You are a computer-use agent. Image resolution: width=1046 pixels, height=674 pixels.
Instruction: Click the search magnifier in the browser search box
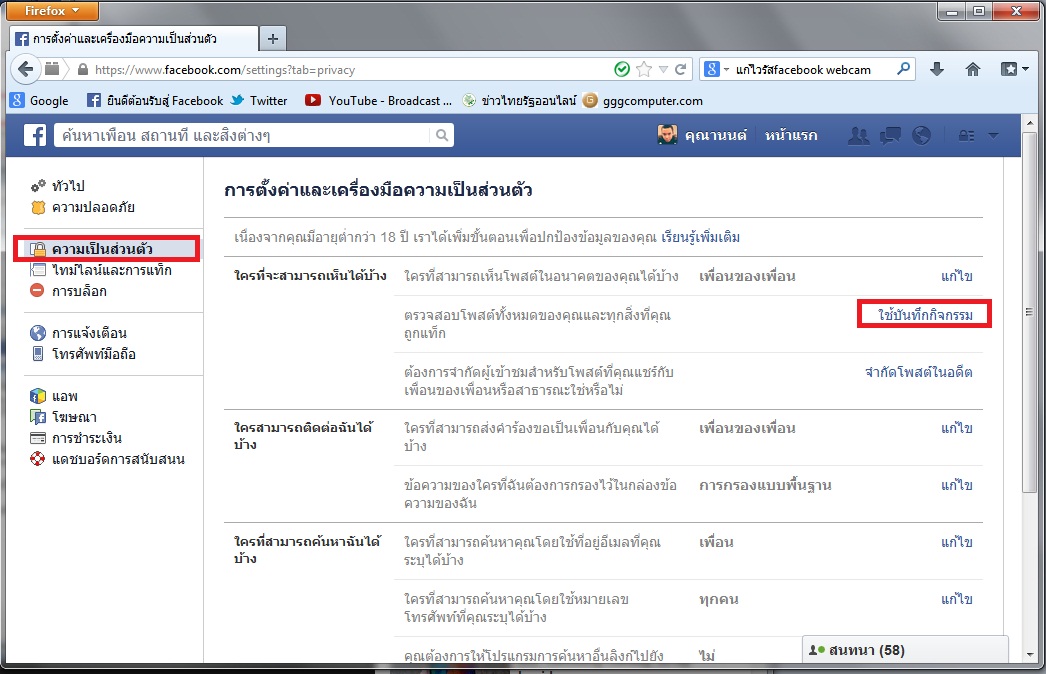[903, 69]
